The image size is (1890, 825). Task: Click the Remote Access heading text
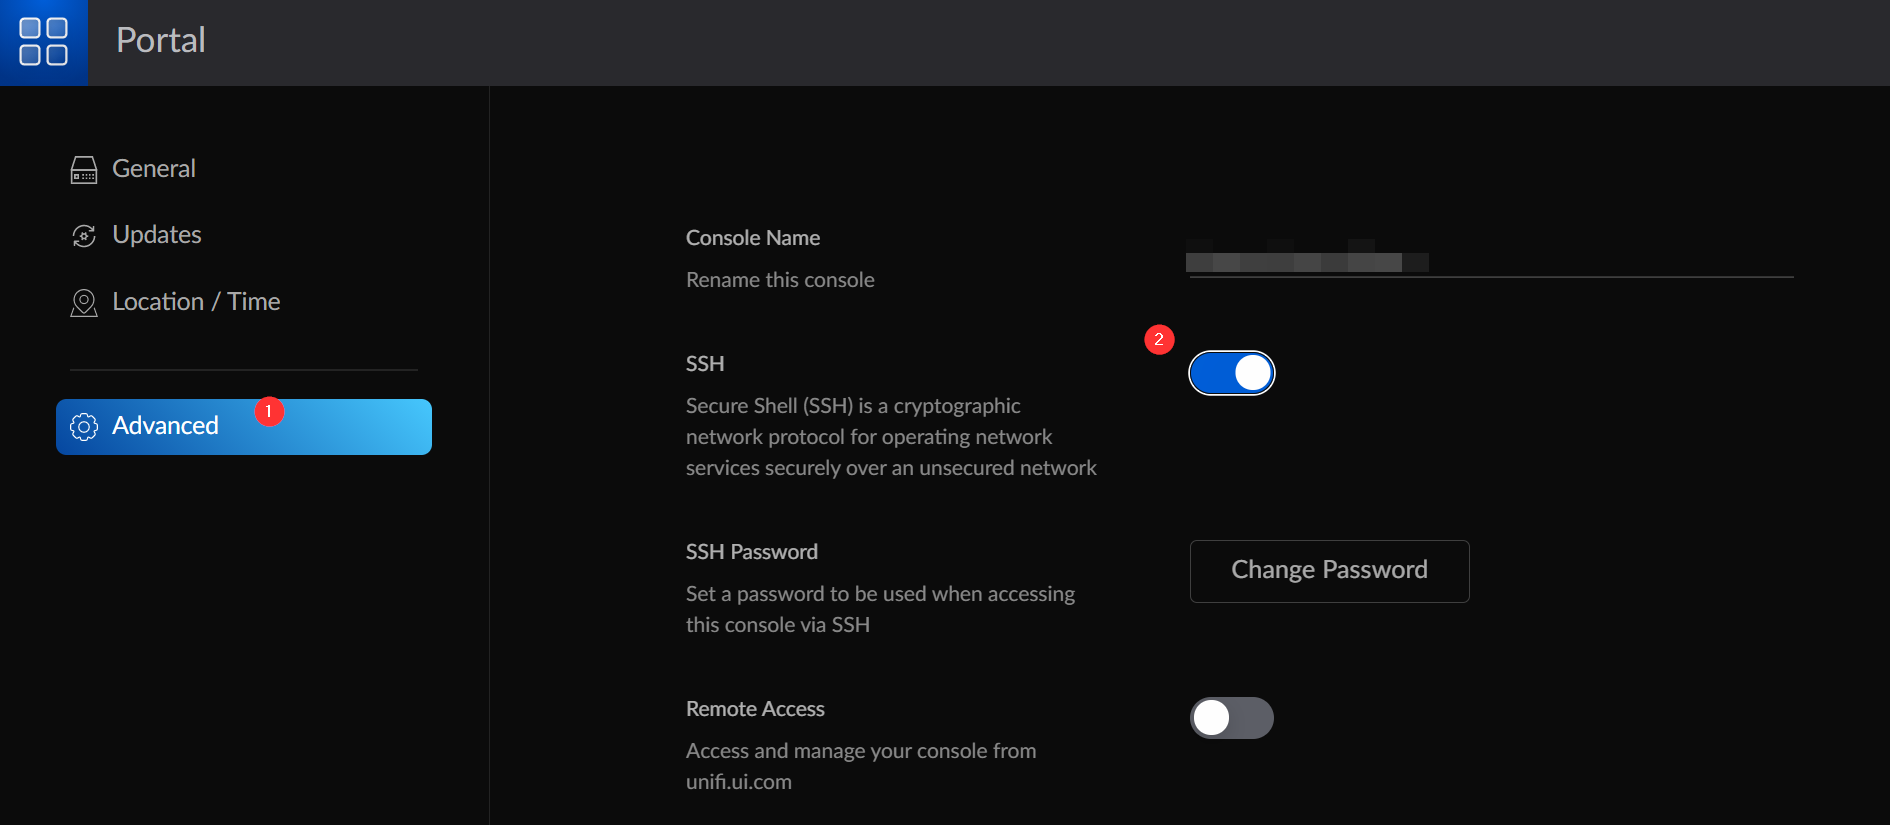[755, 709]
